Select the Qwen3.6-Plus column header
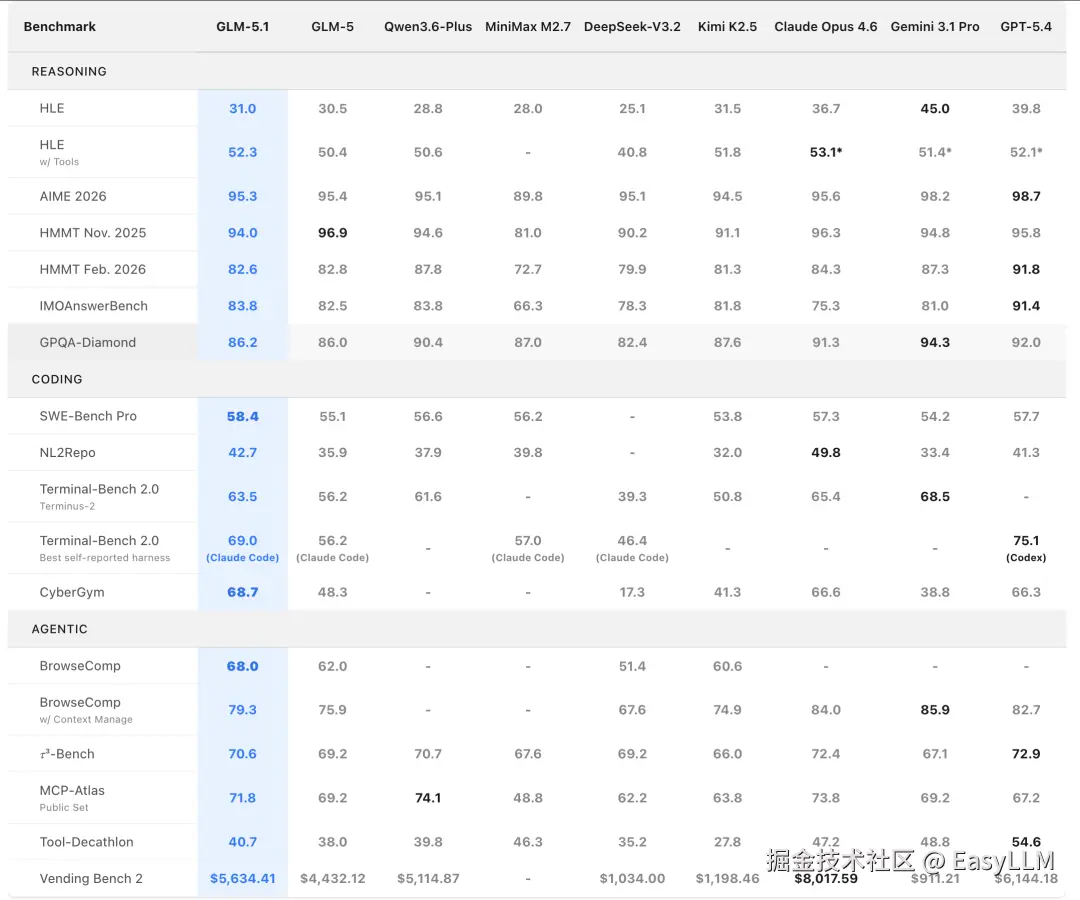Screen dimensions: 1080x900 [428, 27]
